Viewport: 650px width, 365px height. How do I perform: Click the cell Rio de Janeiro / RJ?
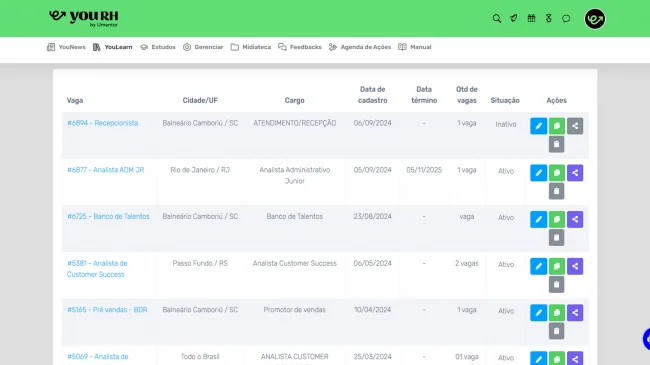point(200,170)
